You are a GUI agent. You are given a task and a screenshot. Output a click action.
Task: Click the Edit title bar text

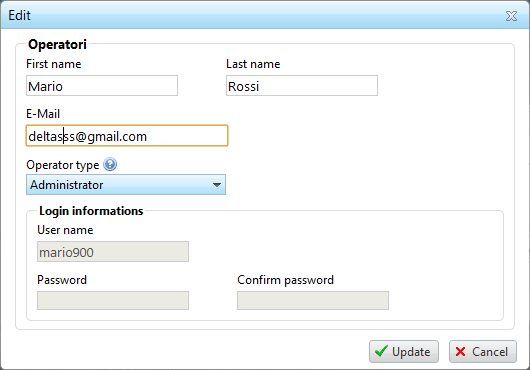pyautogui.click(x=19, y=15)
